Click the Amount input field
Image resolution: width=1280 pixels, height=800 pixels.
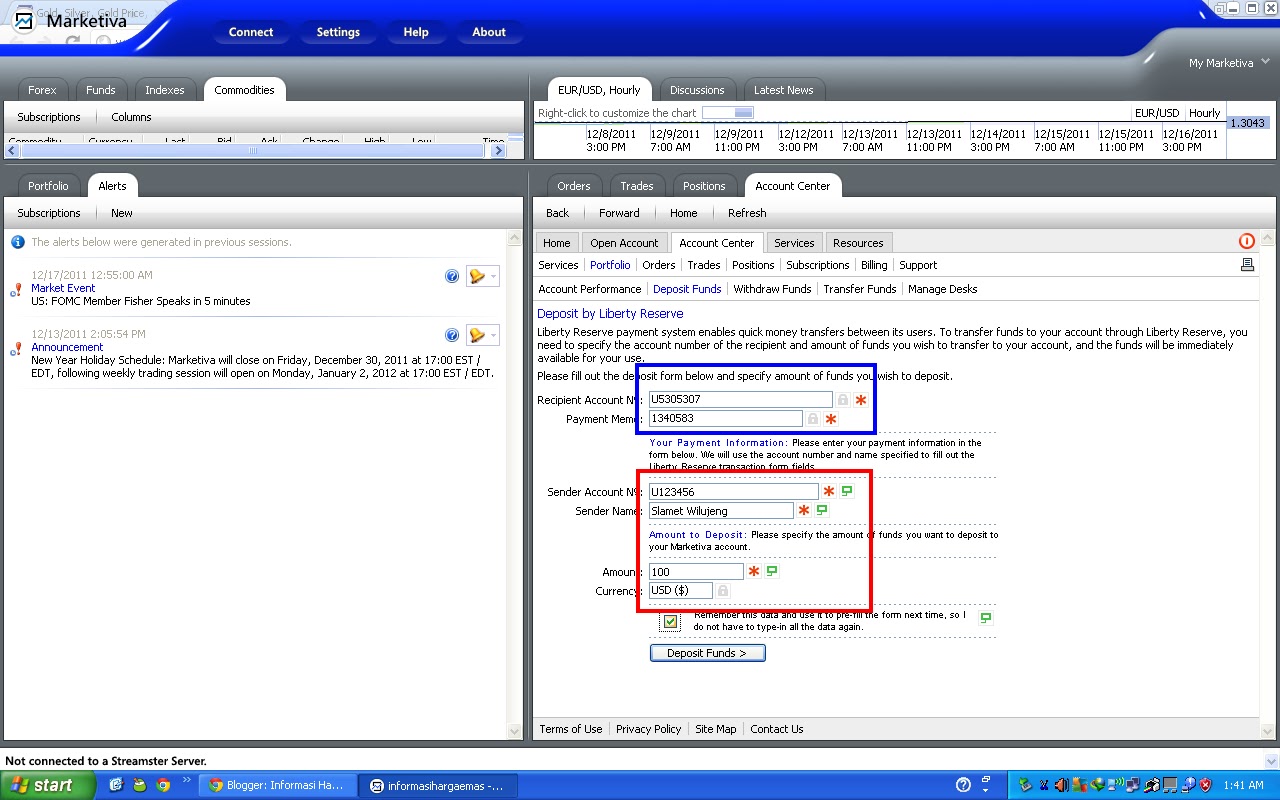696,572
